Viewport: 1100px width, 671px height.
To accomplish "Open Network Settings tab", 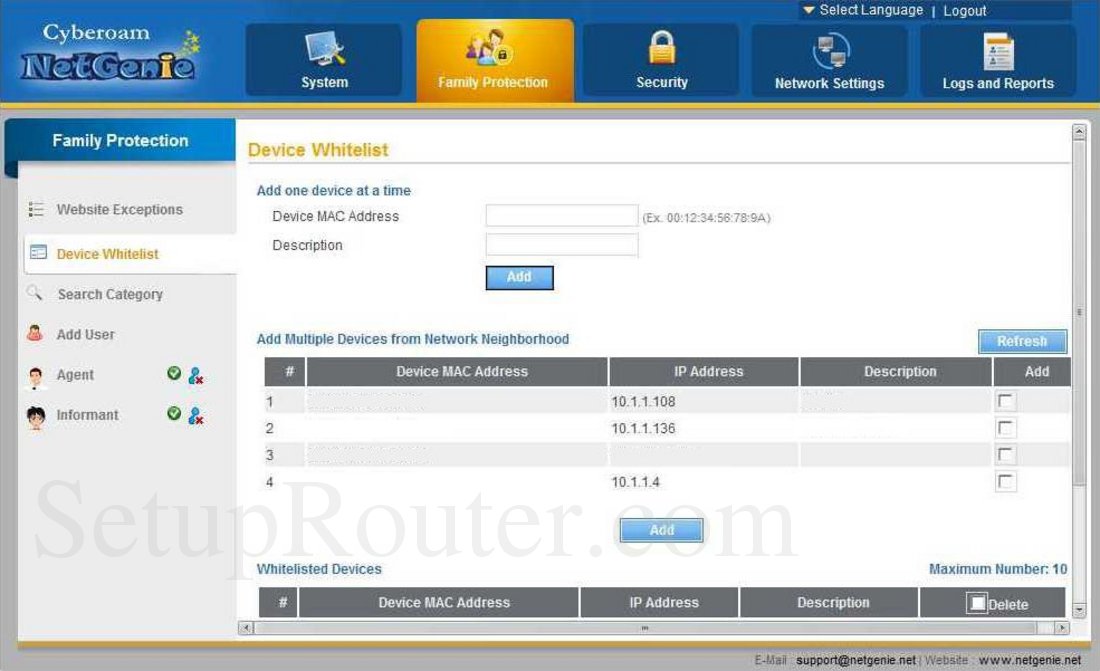I will tap(829, 62).
